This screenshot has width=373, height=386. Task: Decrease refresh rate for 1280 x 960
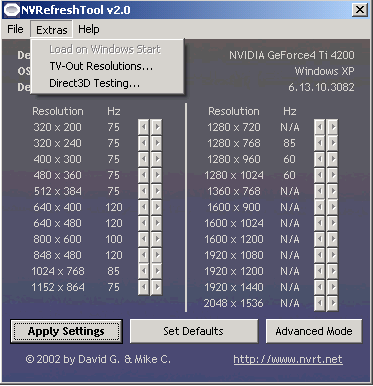(320, 159)
